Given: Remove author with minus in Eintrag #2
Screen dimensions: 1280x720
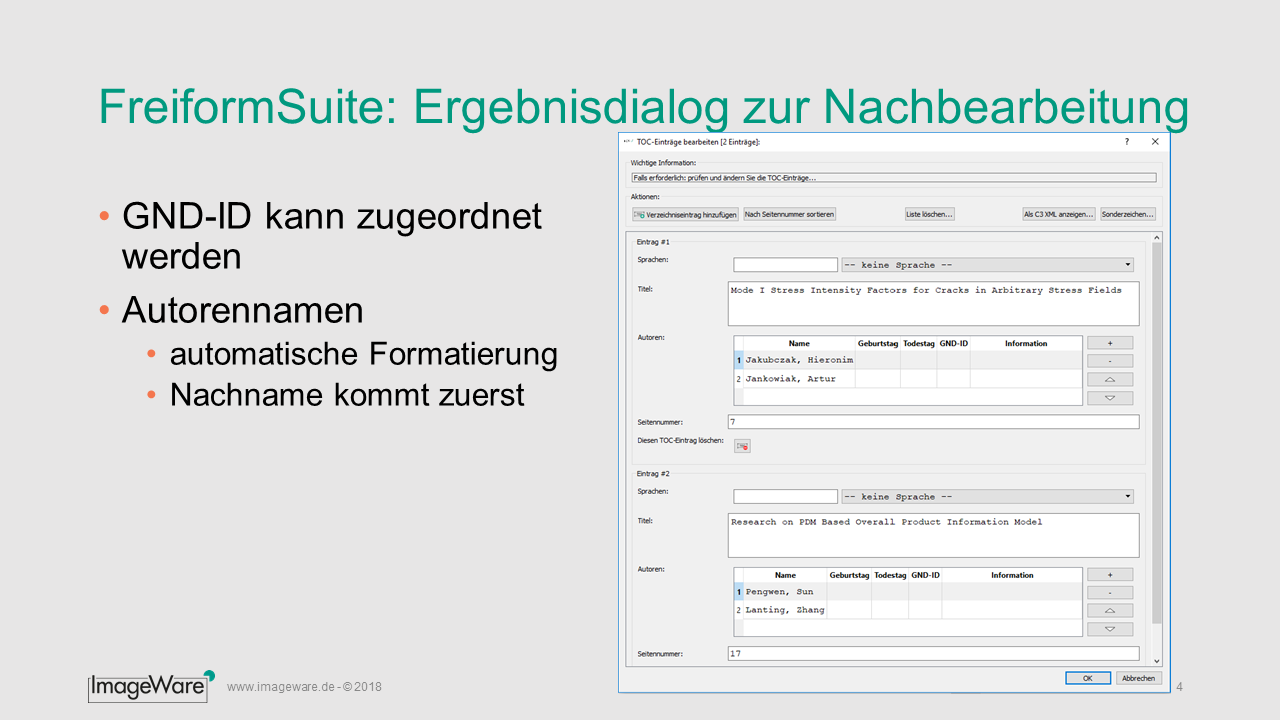Looking at the screenshot, I should click(1110, 593).
